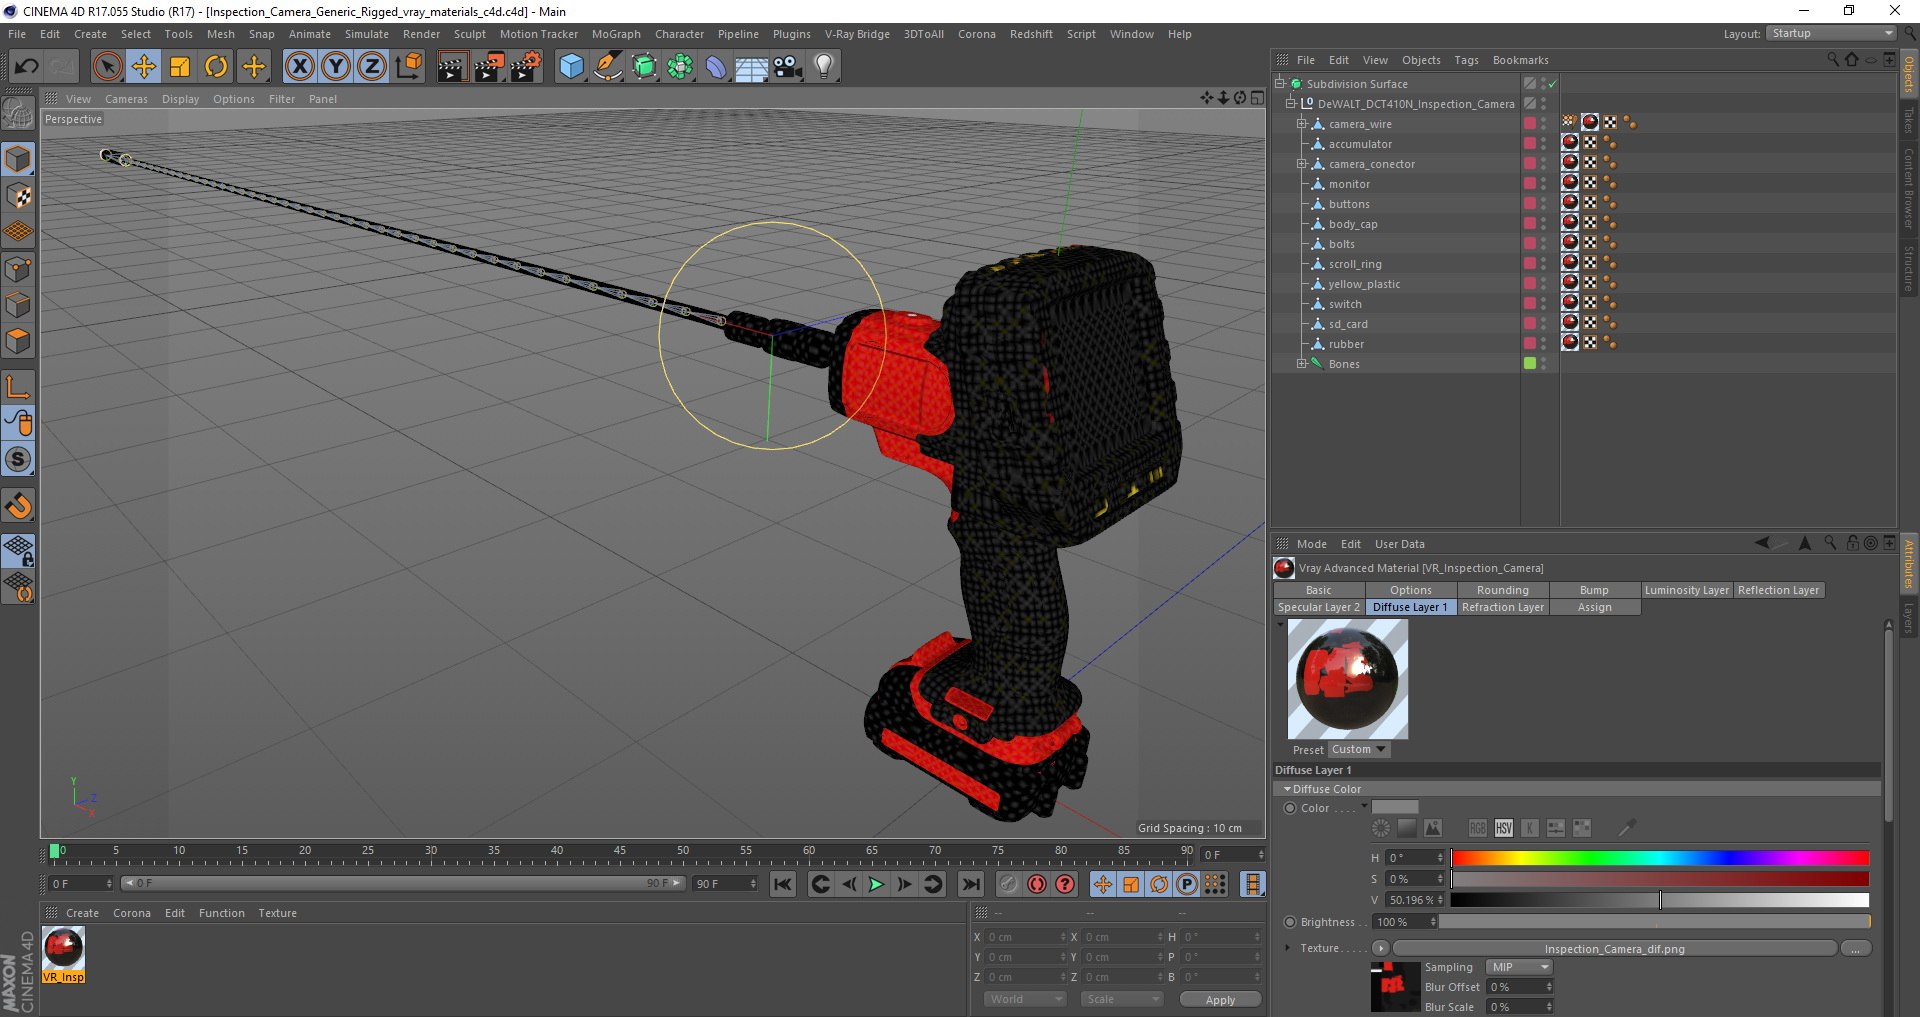Collapse the Diffuse Color section
1920x1017 pixels.
click(1287, 789)
